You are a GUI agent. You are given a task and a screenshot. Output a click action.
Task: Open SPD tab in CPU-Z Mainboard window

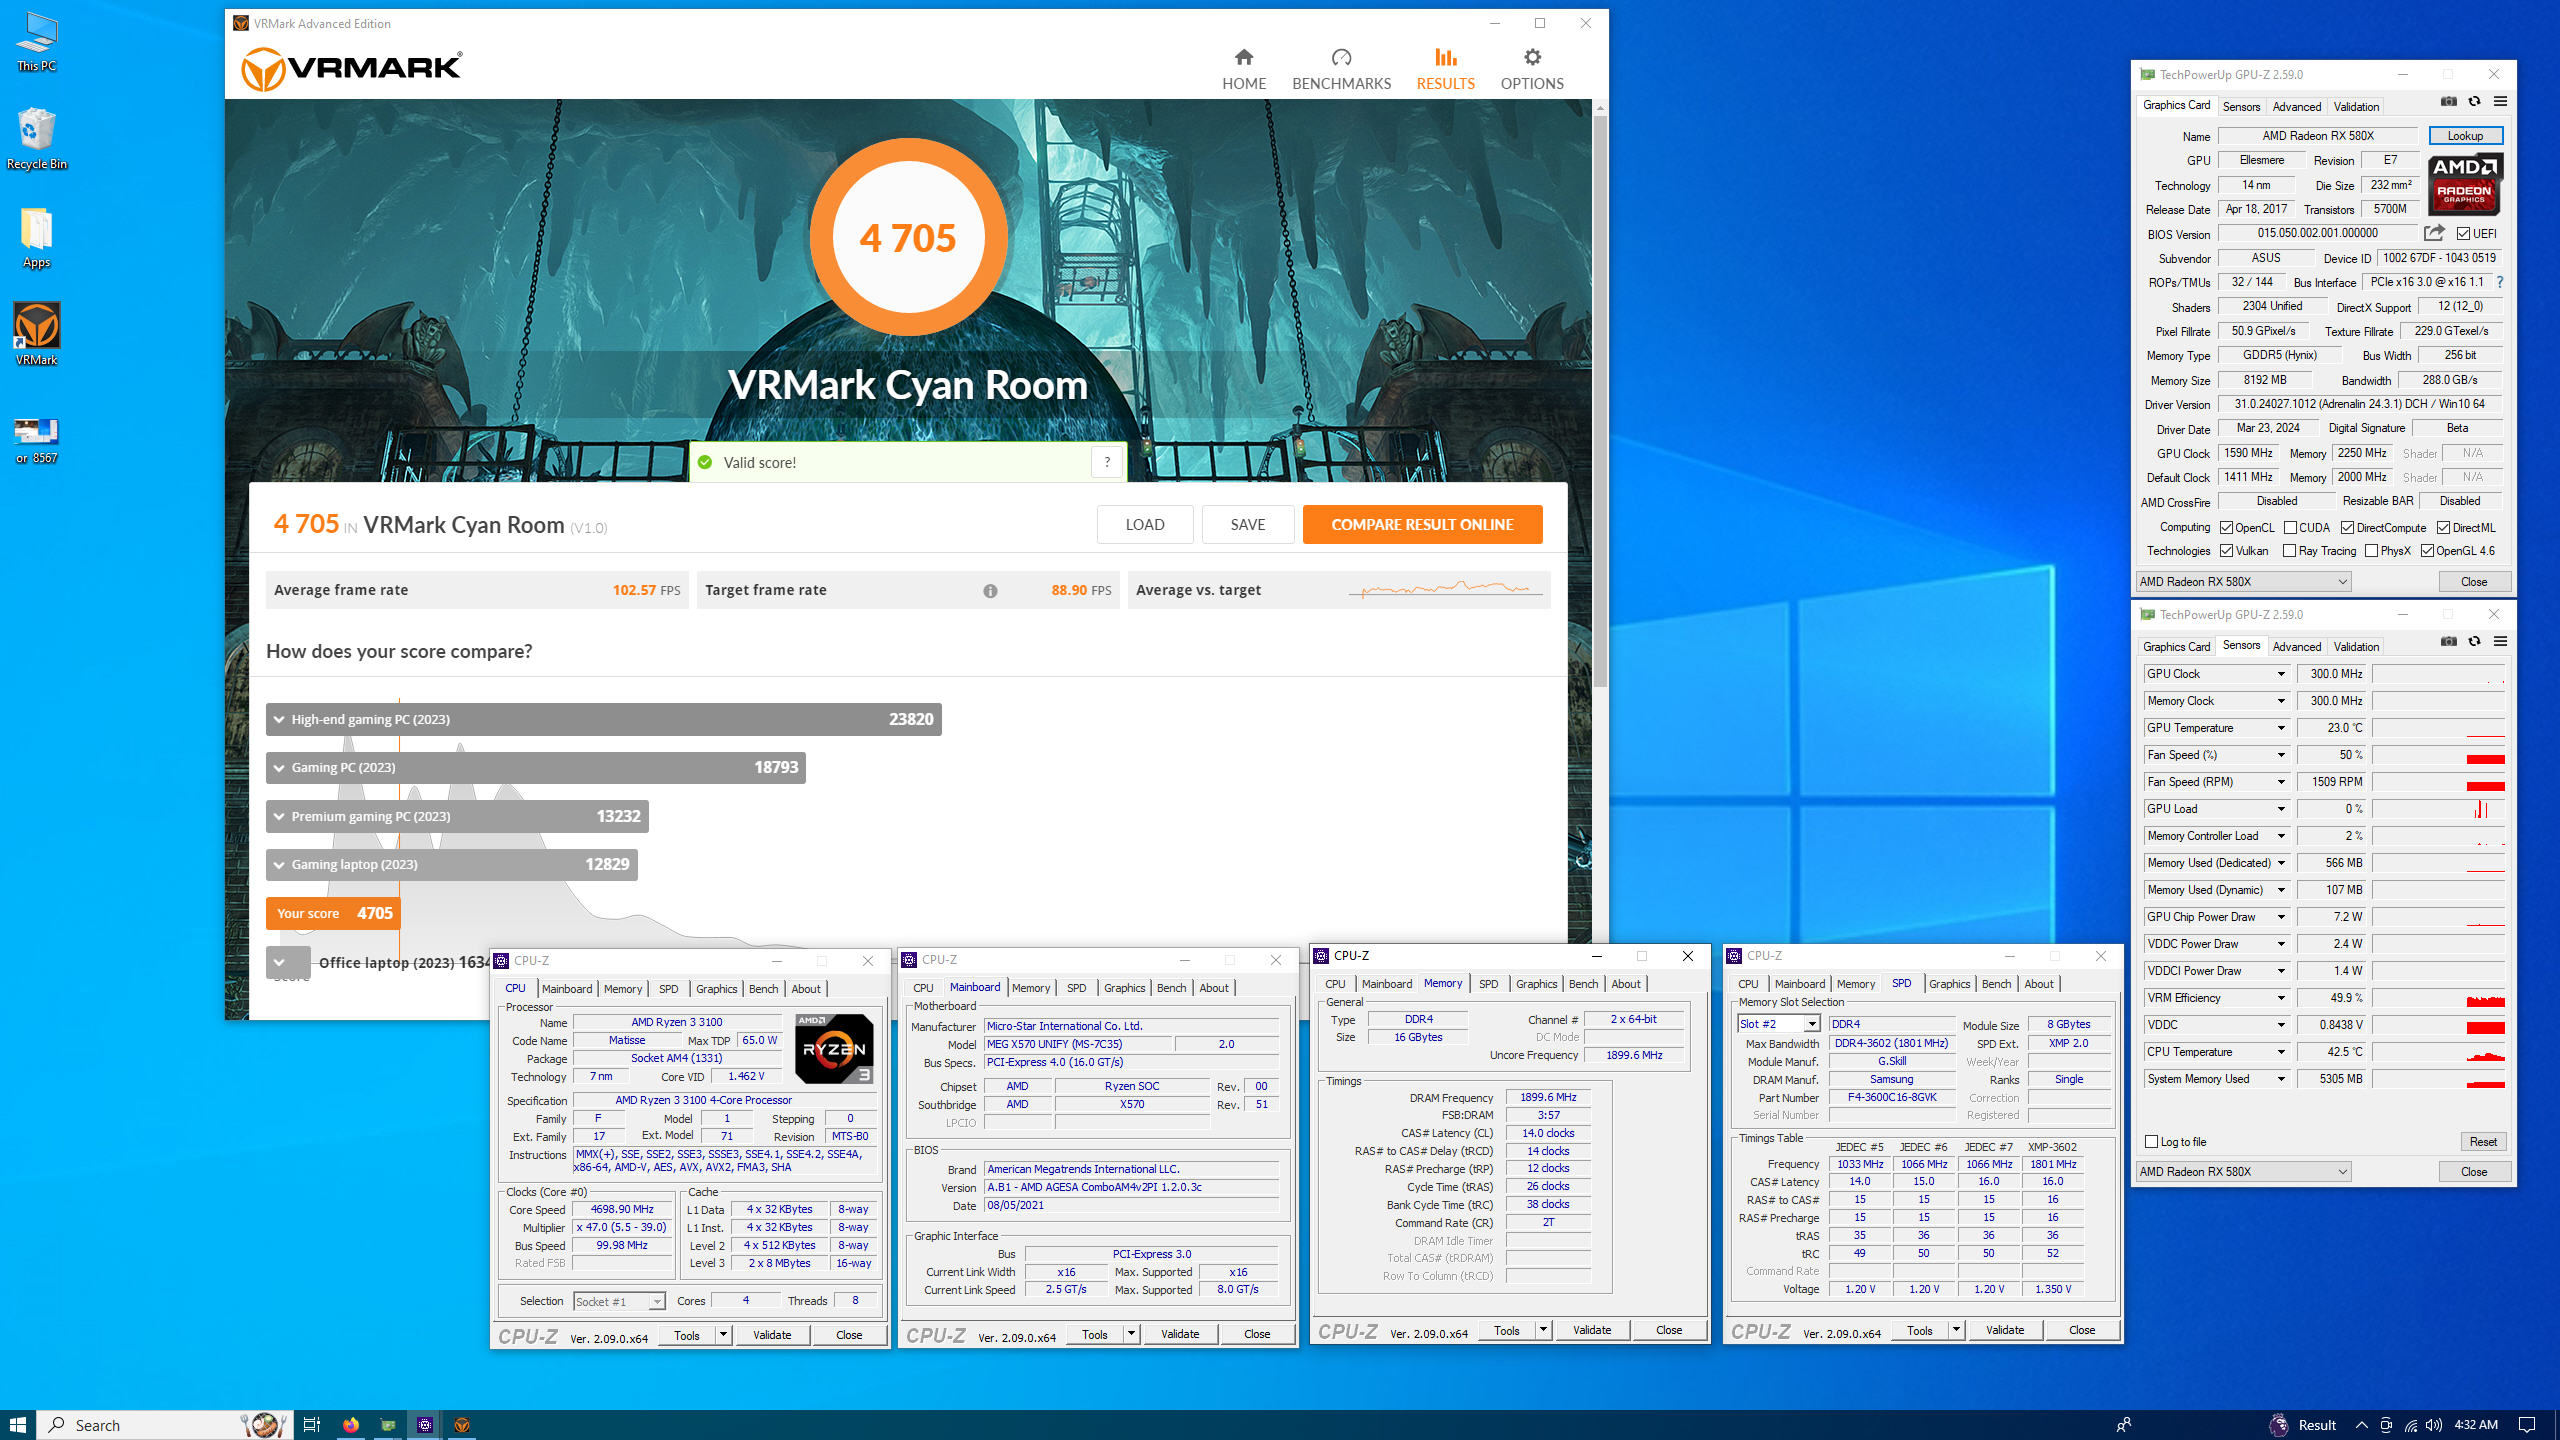1076,988
